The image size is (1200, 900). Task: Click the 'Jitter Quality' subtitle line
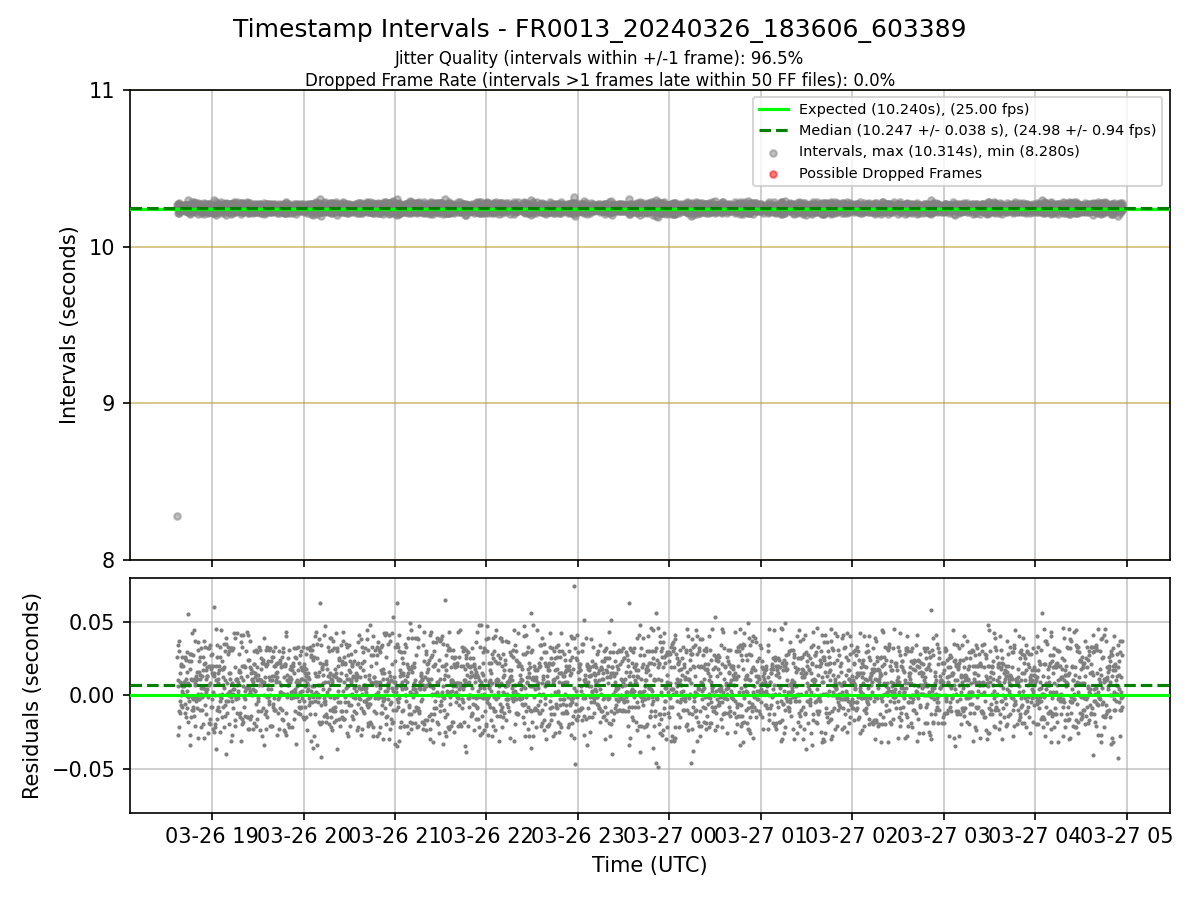coord(599,58)
